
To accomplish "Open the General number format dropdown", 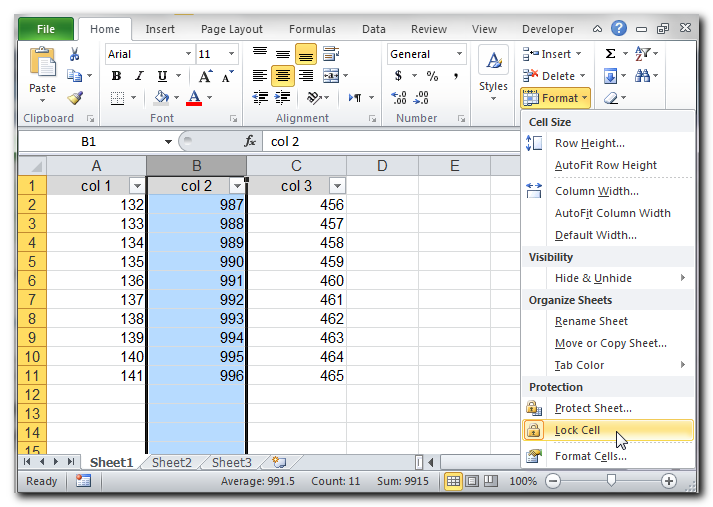I will (459, 54).
